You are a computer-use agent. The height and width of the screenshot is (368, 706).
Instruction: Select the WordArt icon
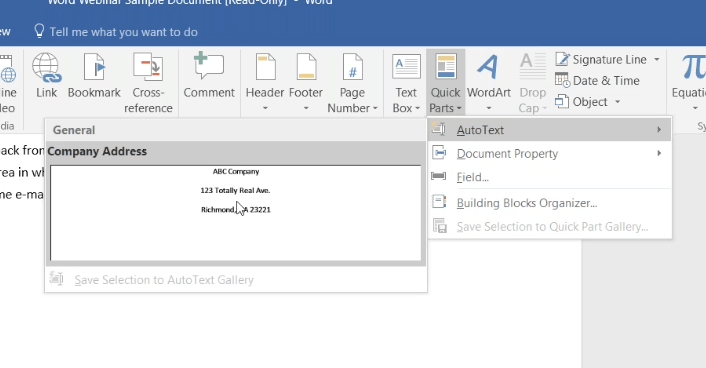click(x=488, y=67)
